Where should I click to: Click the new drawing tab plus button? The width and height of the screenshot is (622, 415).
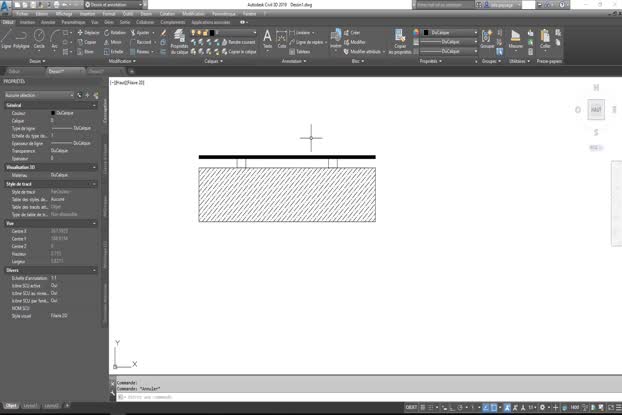[131, 71]
